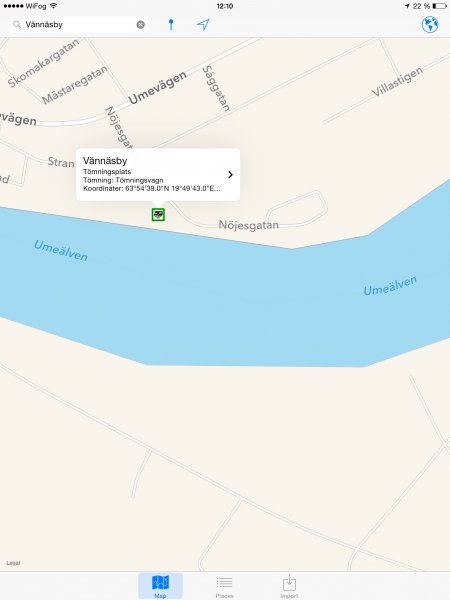Image resolution: width=450 pixels, height=600 pixels.
Task: Select the Map tab
Action: 160,586
